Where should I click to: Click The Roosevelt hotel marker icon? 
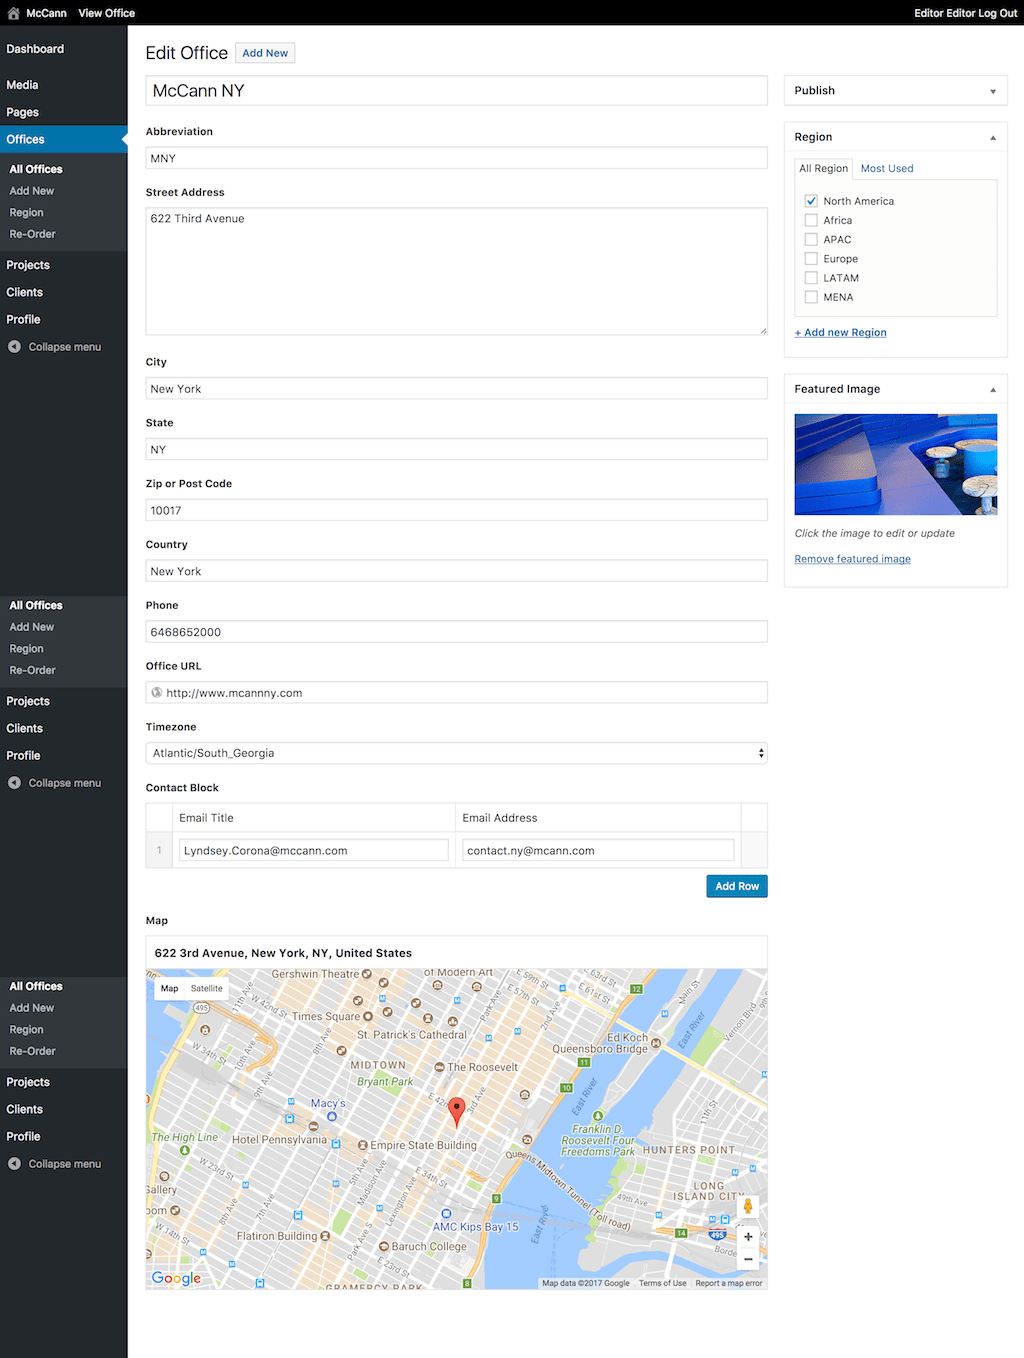439,1067
